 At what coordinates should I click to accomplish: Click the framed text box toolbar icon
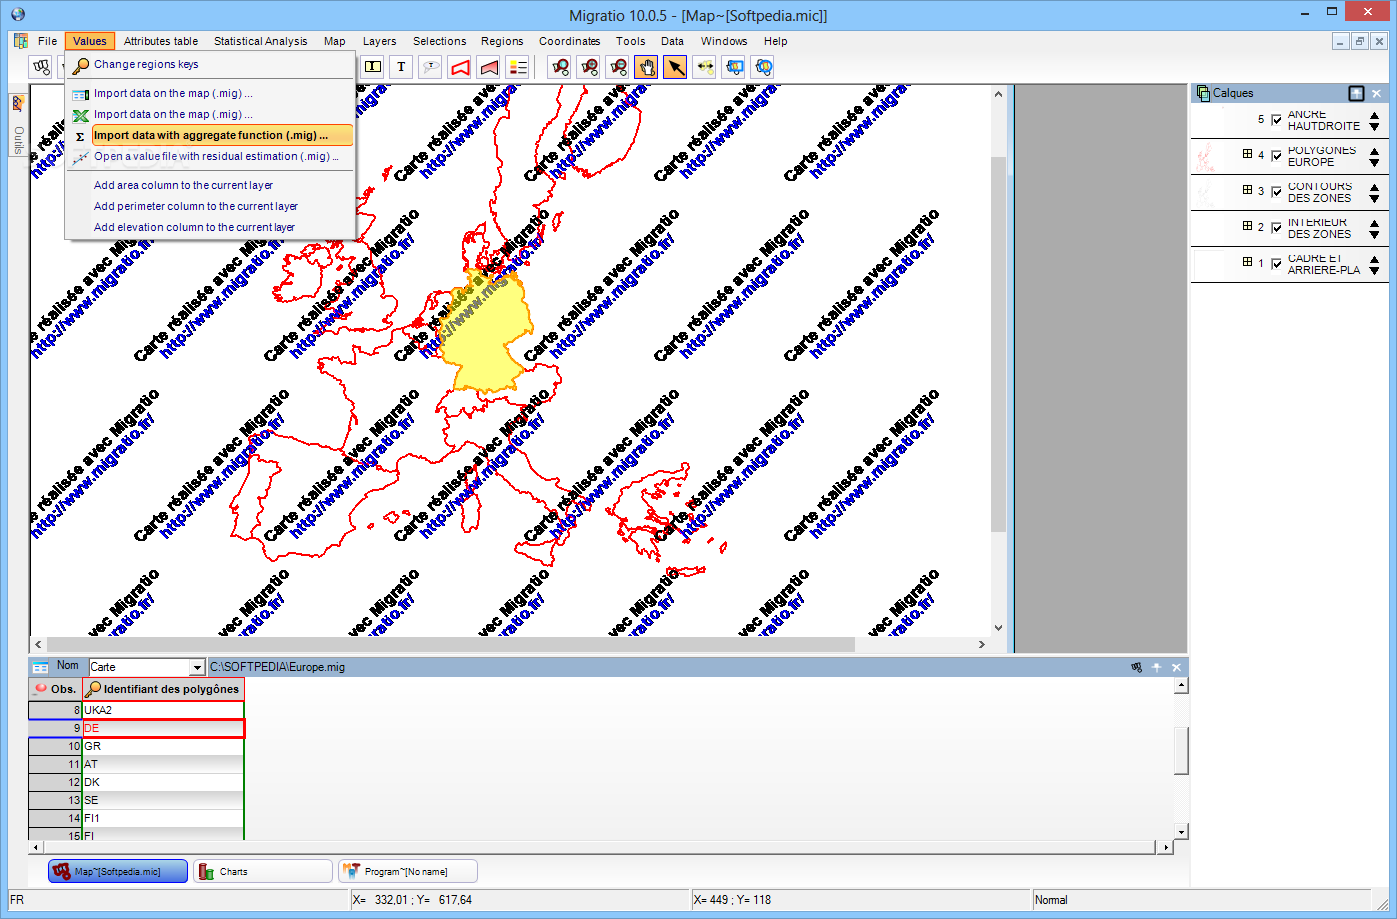[373, 67]
